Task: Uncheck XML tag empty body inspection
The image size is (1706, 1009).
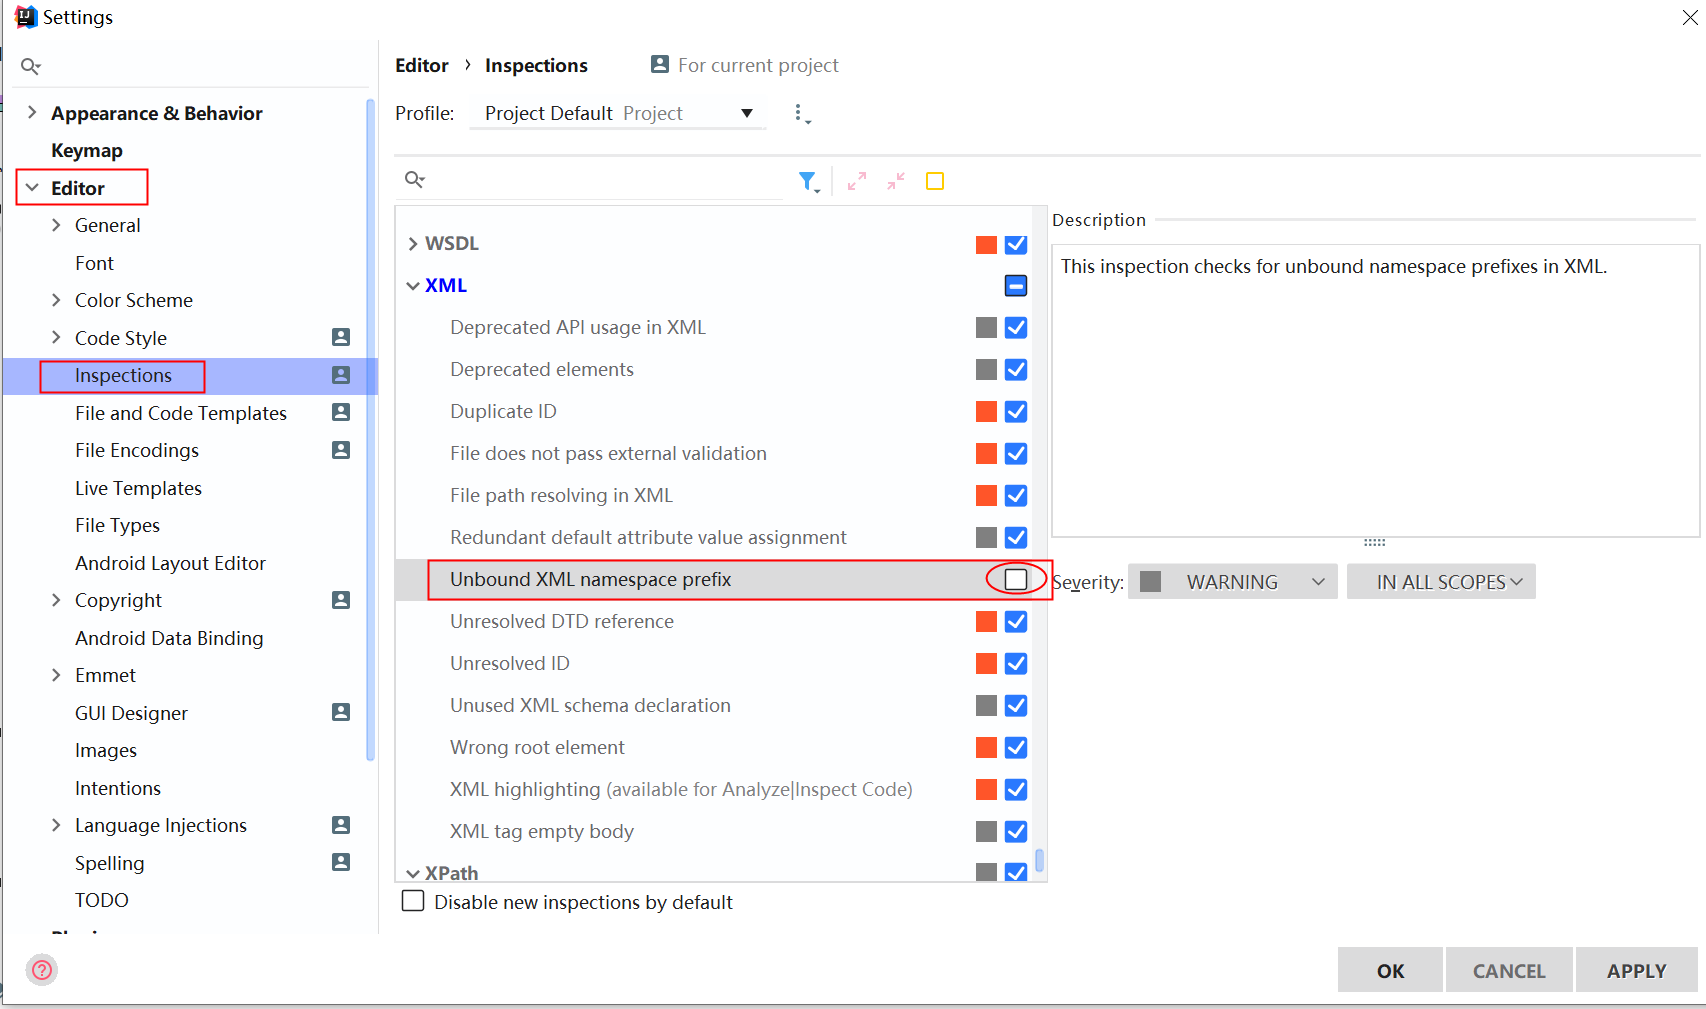Action: click(x=1016, y=831)
